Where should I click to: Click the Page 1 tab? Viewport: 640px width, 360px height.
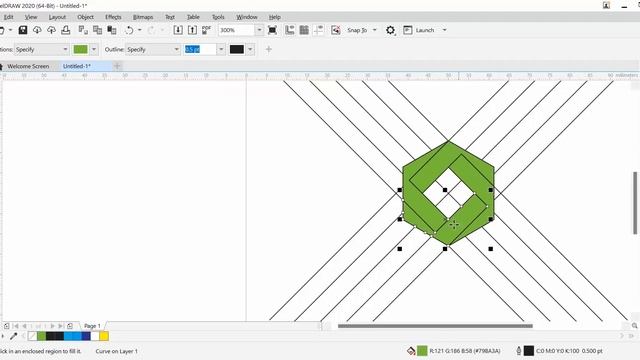(x=92, y=326)
